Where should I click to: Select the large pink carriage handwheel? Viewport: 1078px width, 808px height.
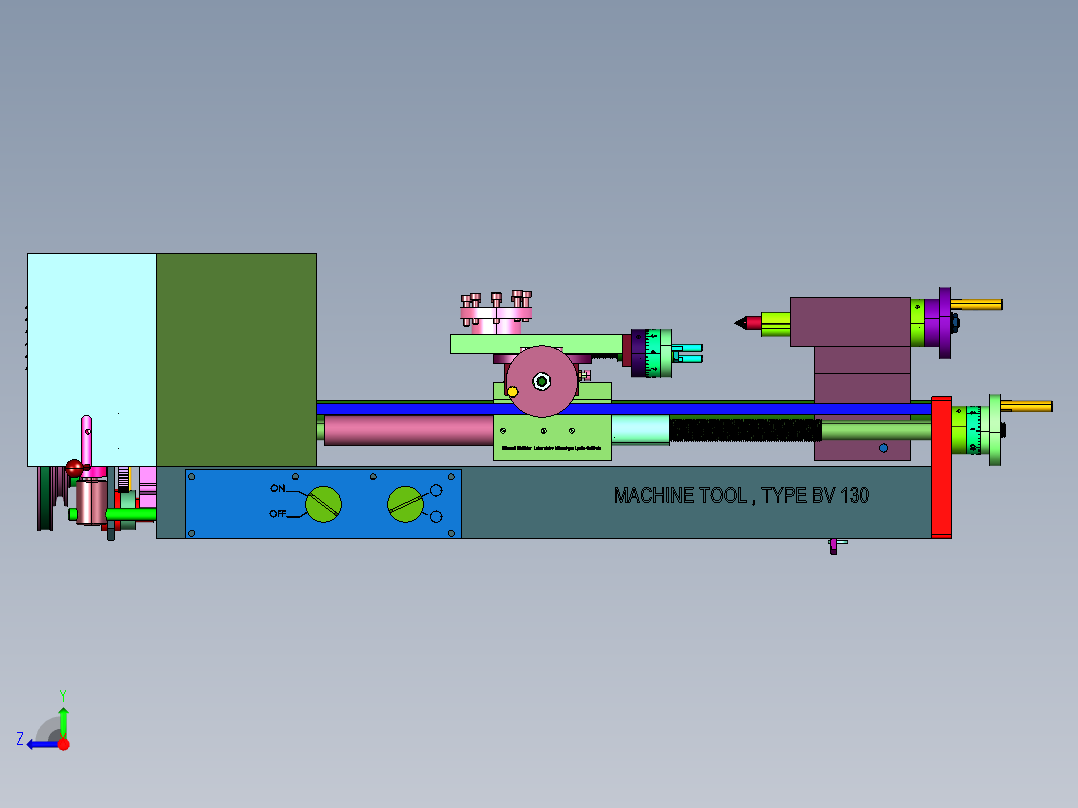pyautogui.click(x=542, y=382)
